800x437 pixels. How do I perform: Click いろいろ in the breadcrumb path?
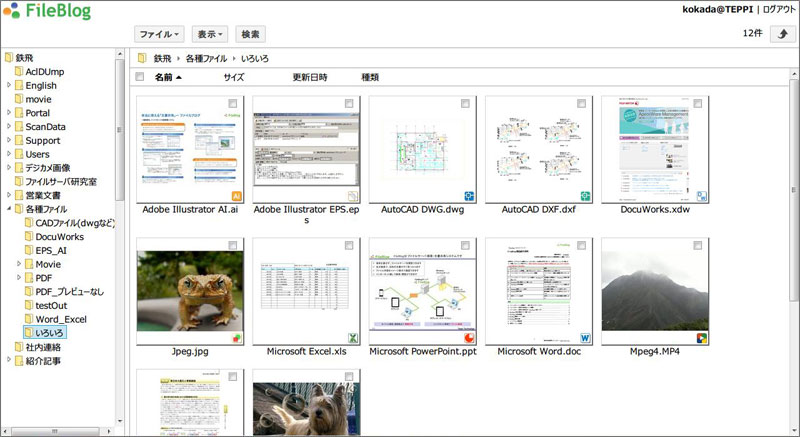pos(255,59)
